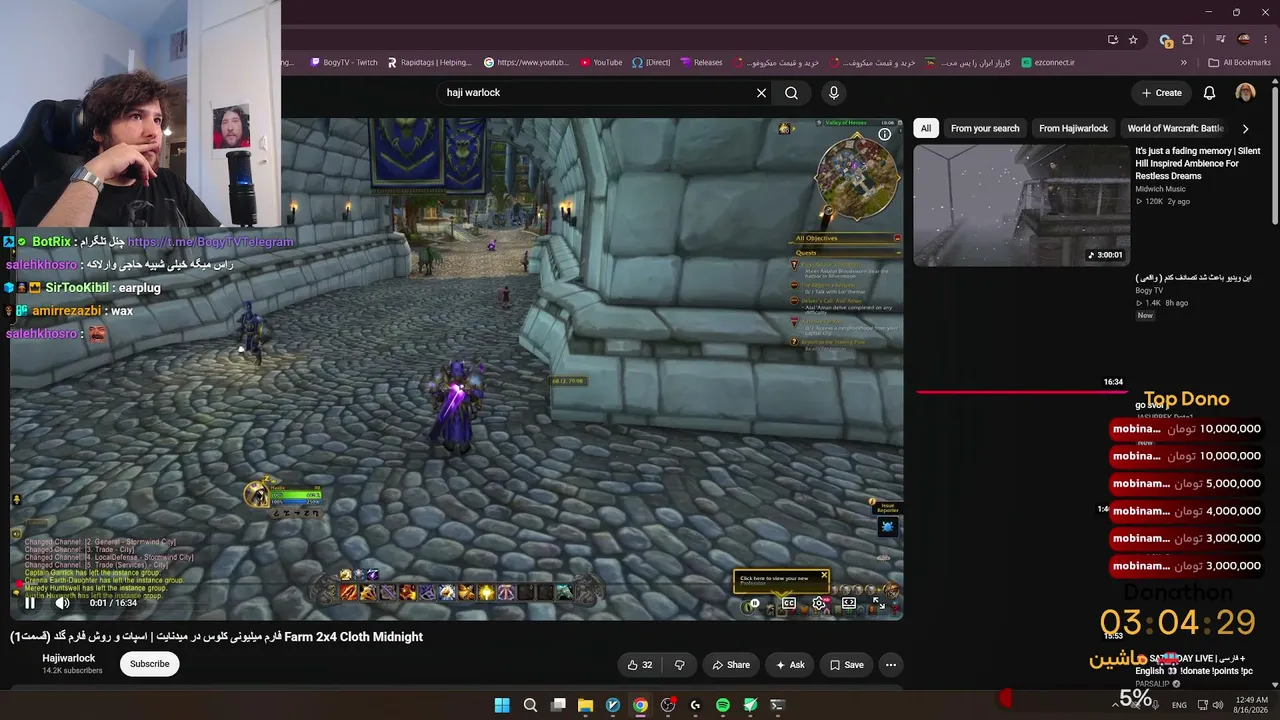Open Windows taskbar Search
This screenshot has height=720, width=1280.
tap(530, 705)
